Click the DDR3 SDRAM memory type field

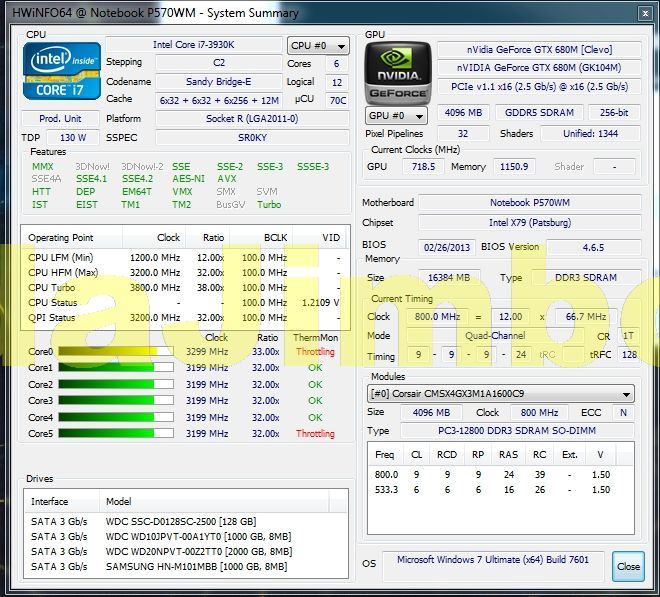point(585,278)
